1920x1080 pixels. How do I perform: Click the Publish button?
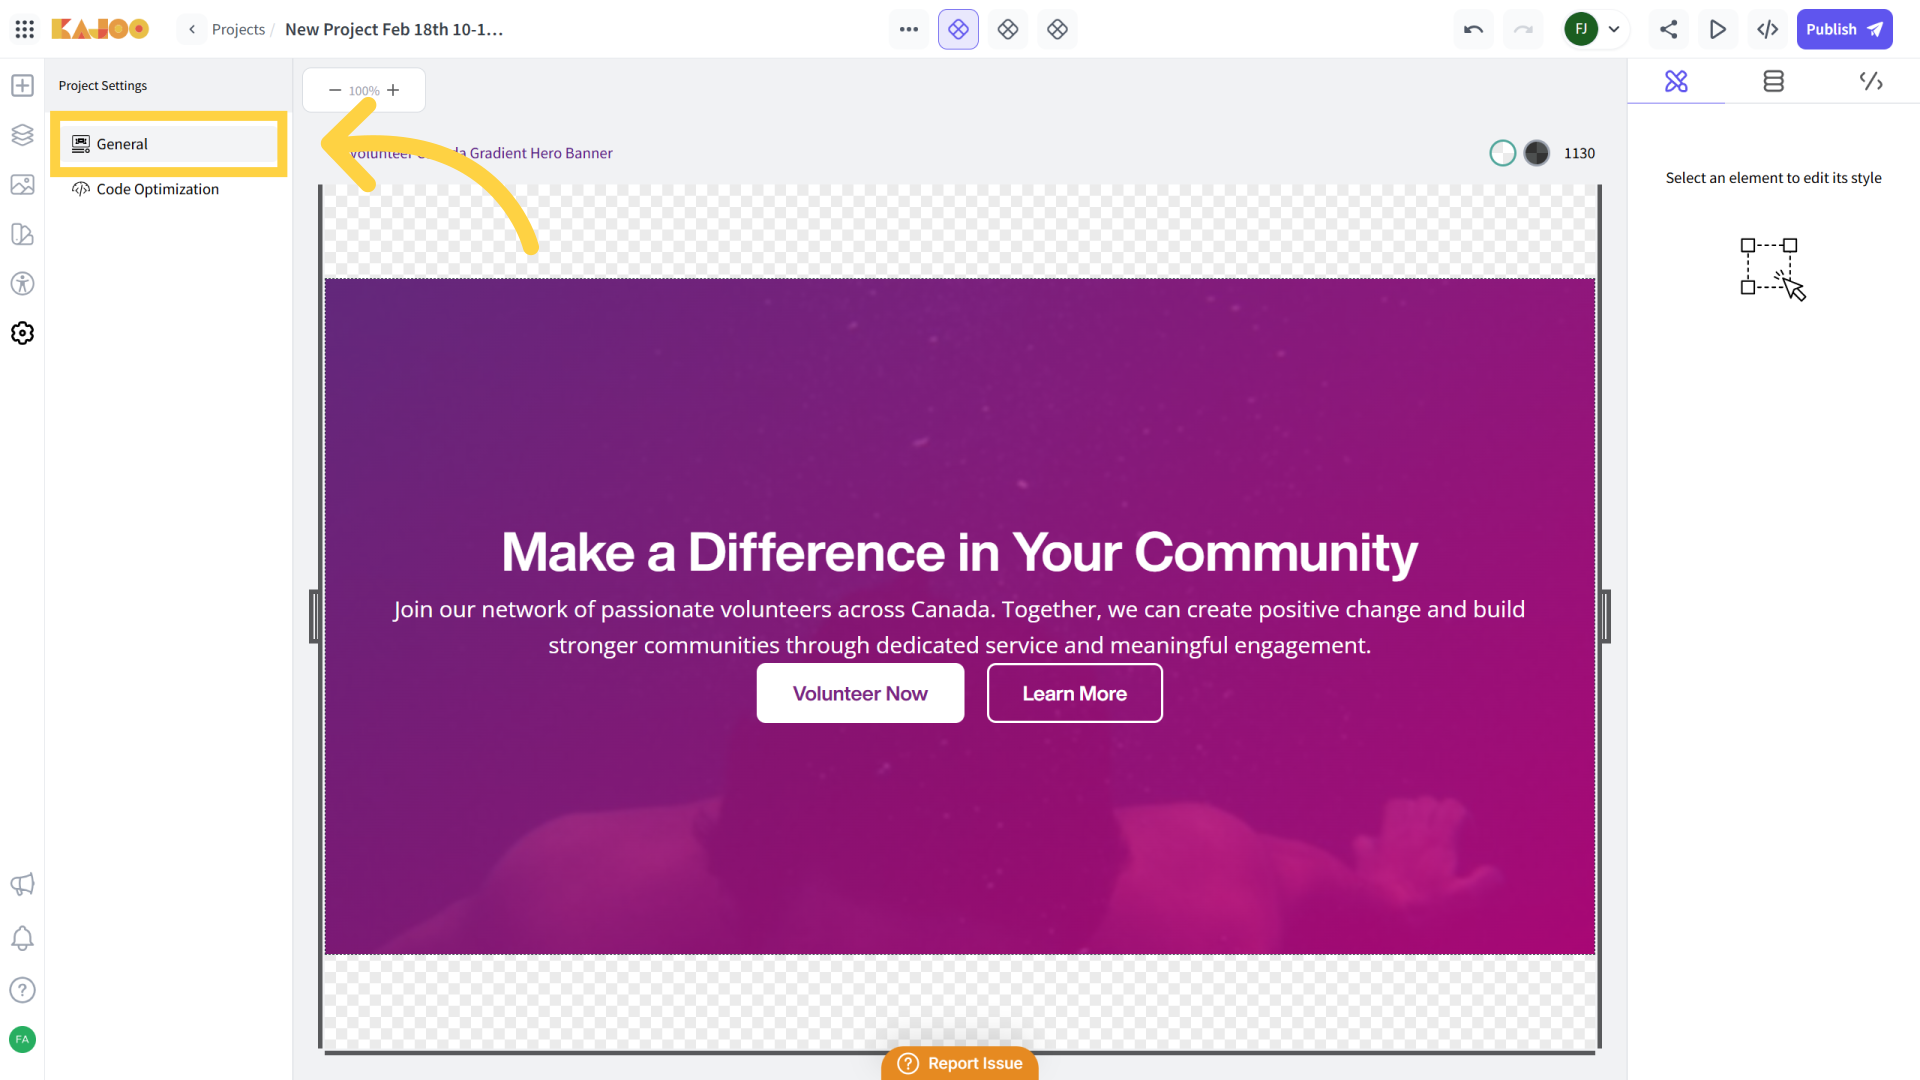coord(1843,29)
